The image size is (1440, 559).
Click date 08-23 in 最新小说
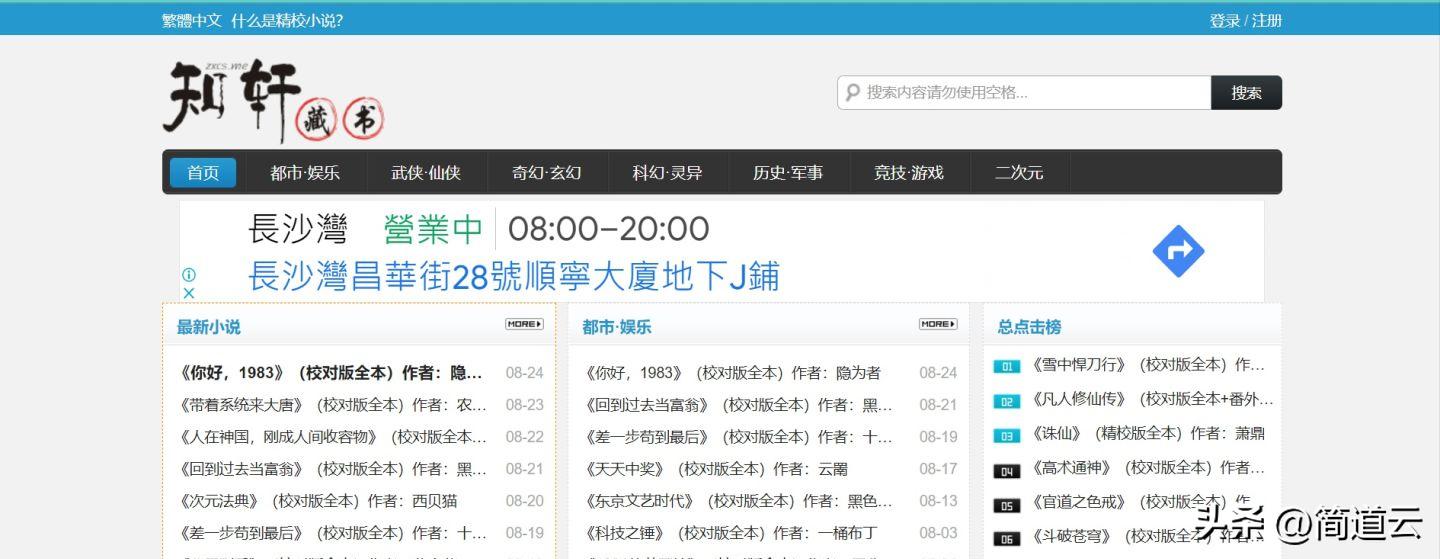pos(524,405)
